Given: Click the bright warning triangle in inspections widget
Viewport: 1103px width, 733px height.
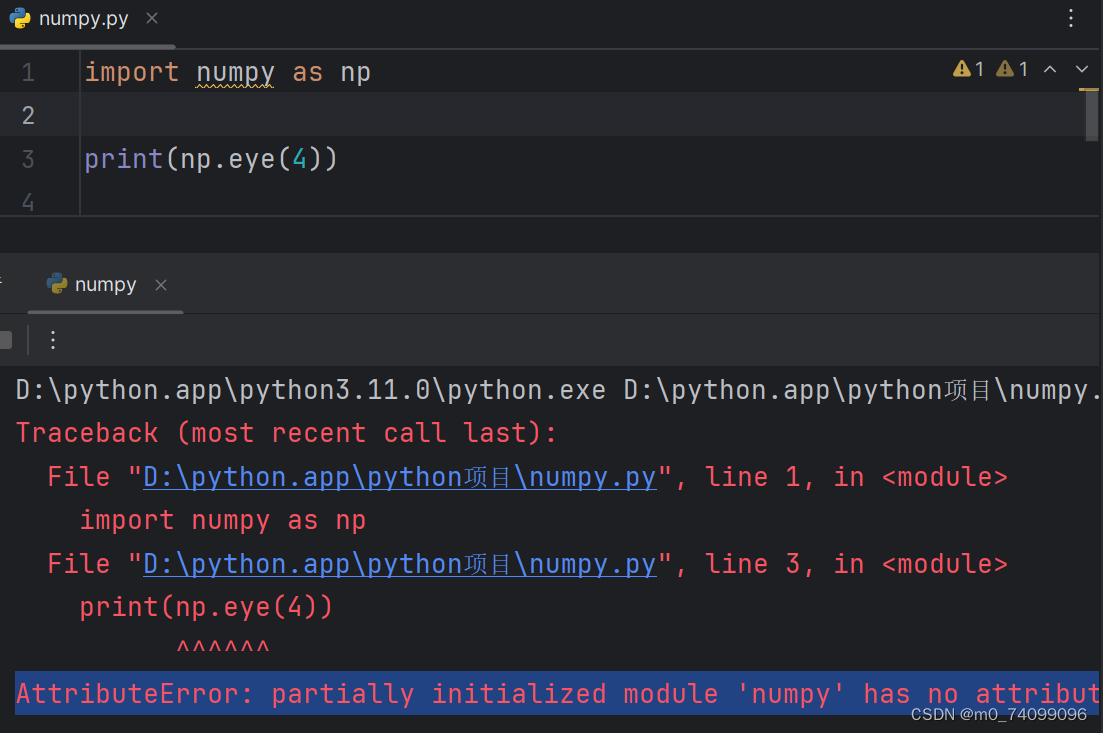Looking at the screenshot, I should (x=962, y=69).
